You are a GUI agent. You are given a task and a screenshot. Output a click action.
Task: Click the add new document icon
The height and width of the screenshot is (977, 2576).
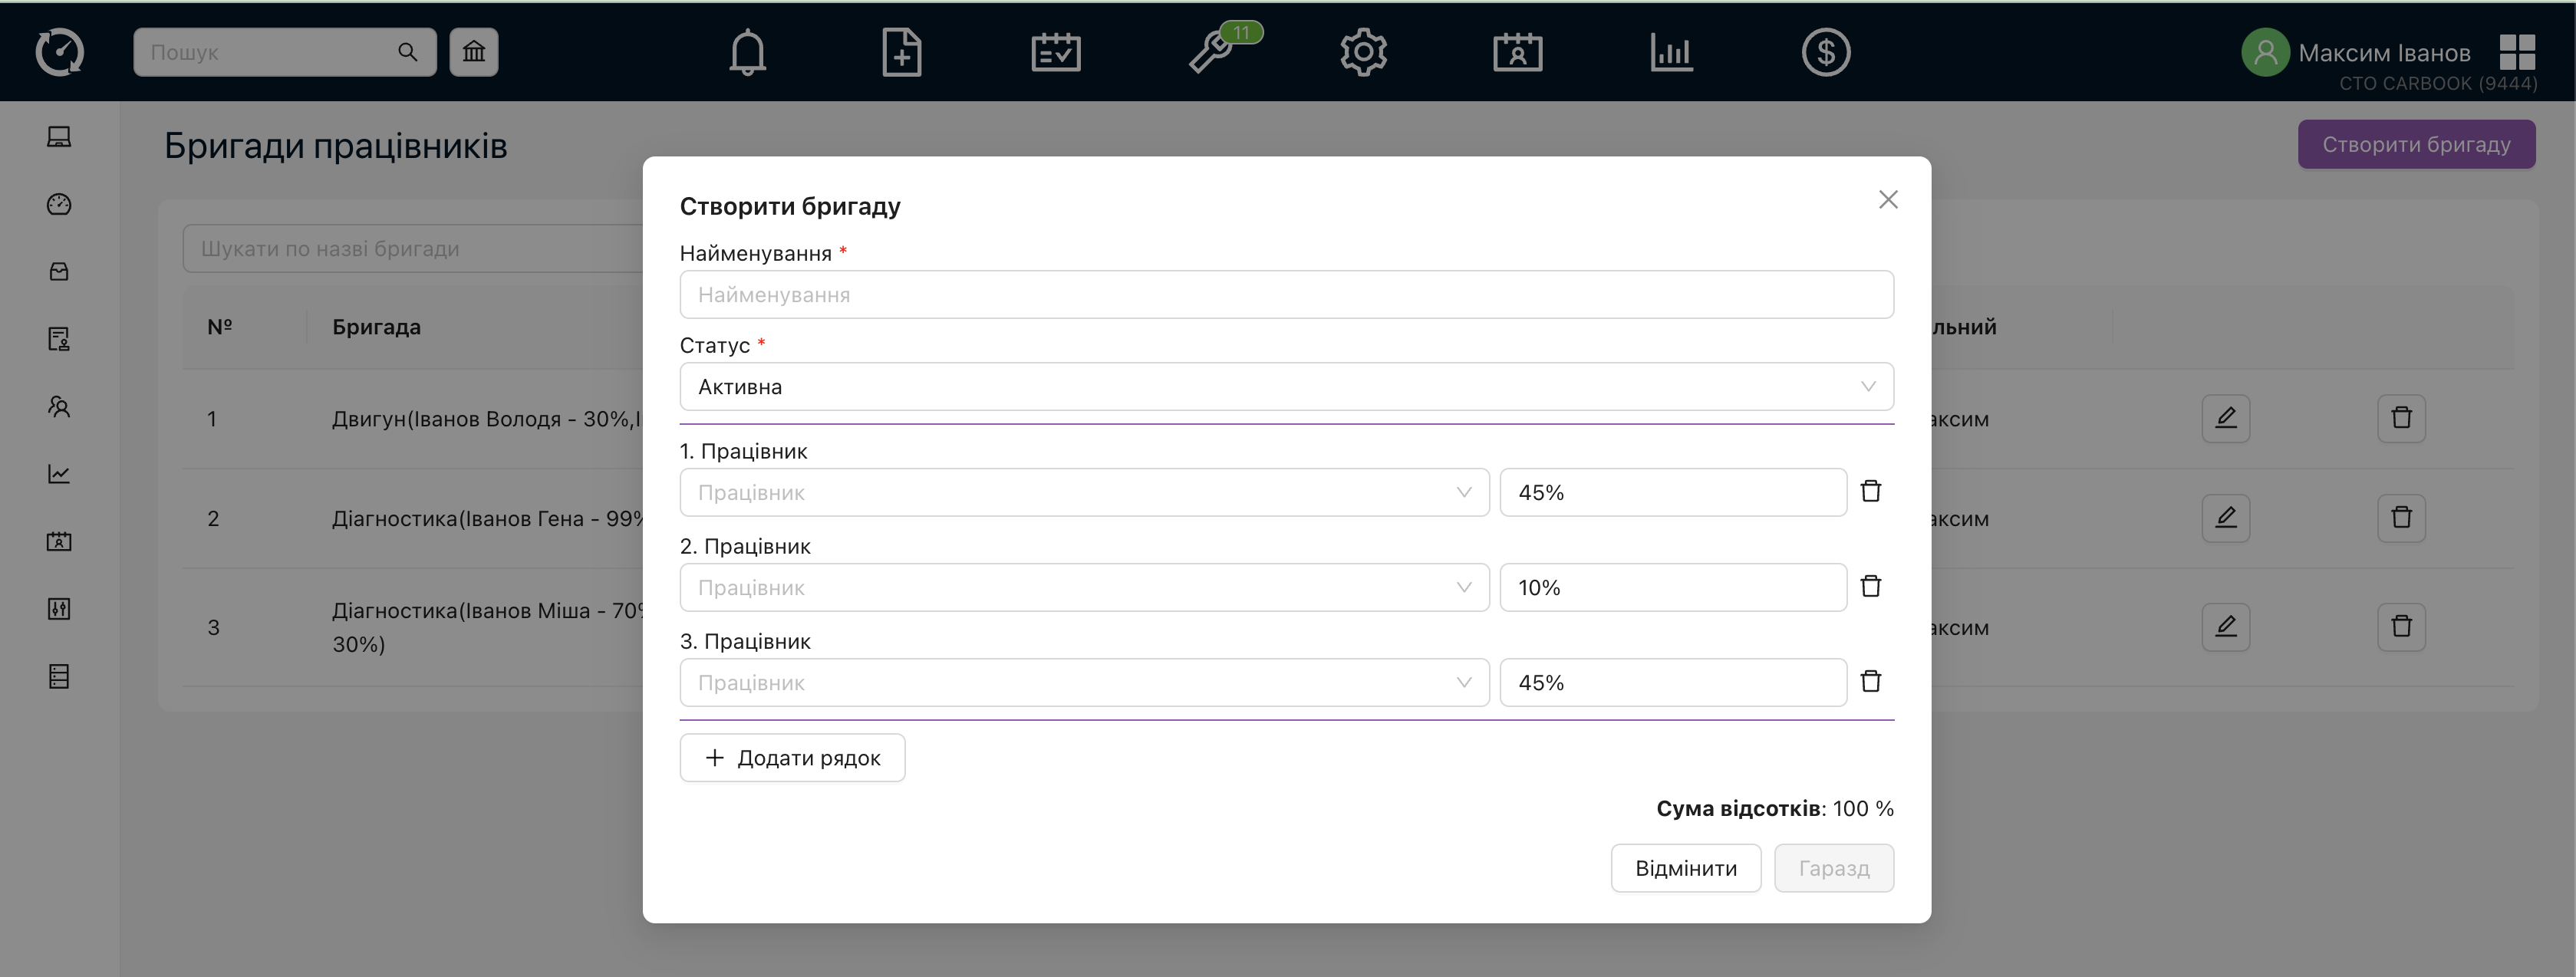click(901, 52)
